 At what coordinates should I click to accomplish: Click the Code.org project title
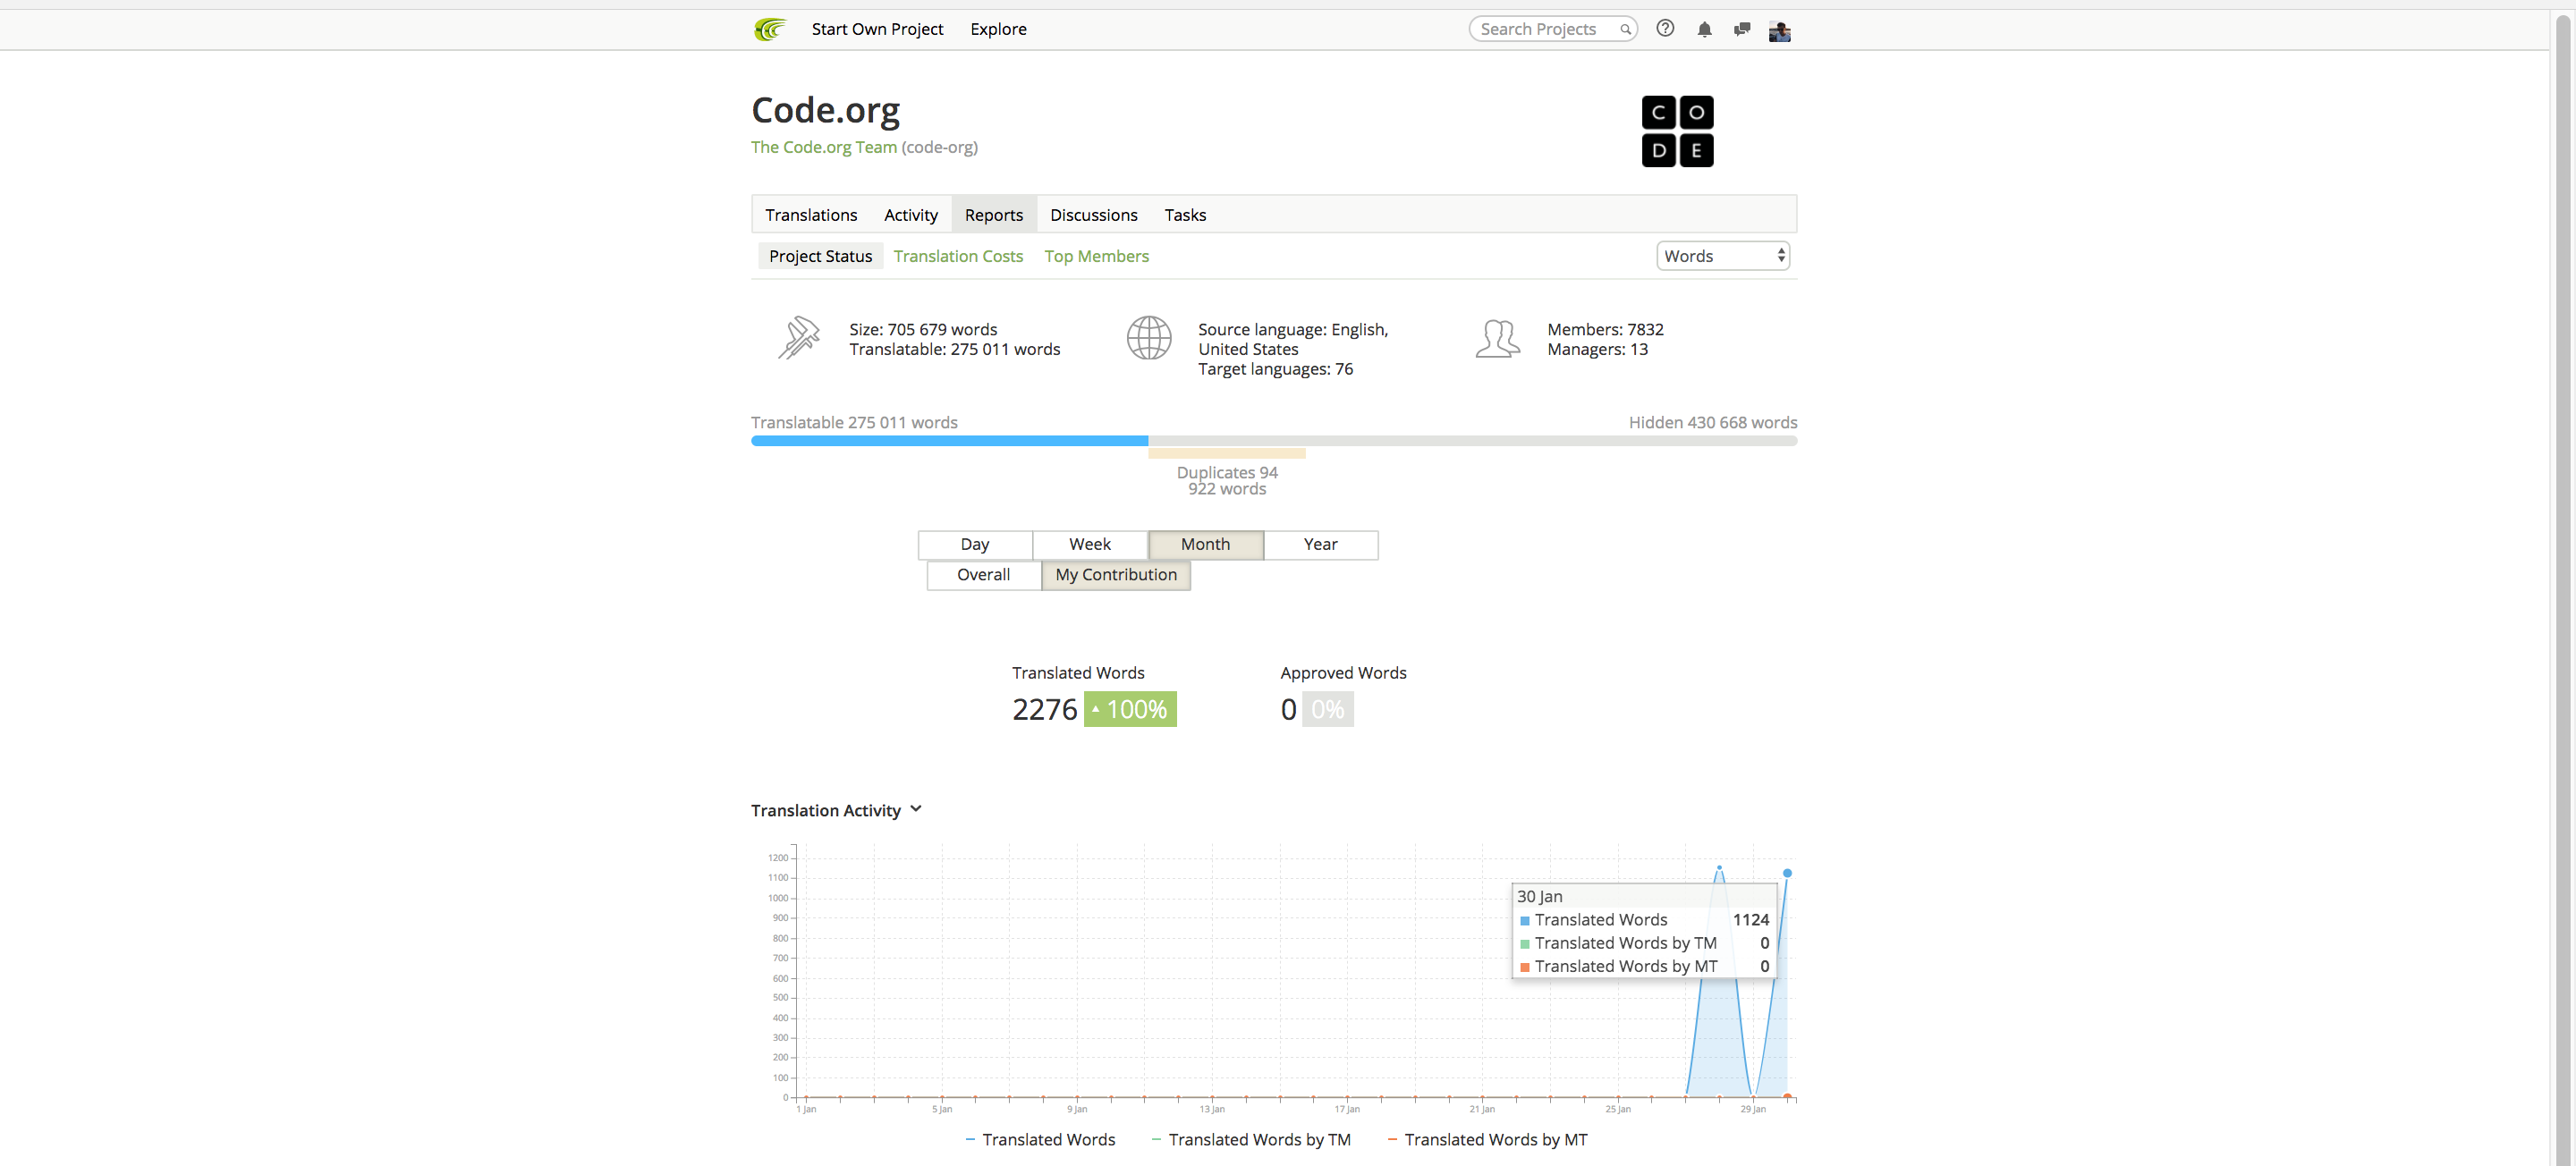(x=825, y=110)
